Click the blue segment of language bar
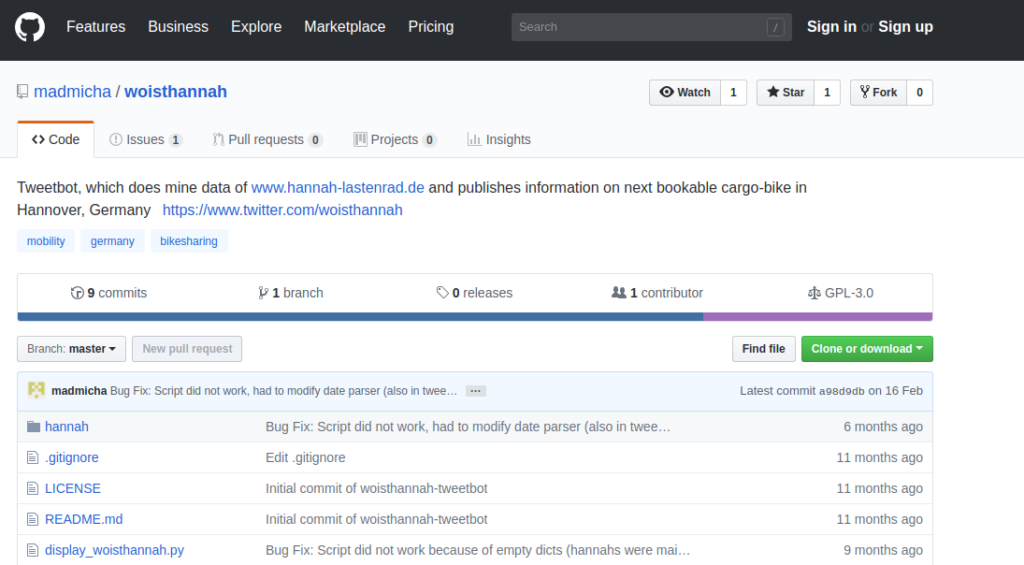Image resolution: width=1024 pixels, height=565 pixels. (x=360, y=317)
